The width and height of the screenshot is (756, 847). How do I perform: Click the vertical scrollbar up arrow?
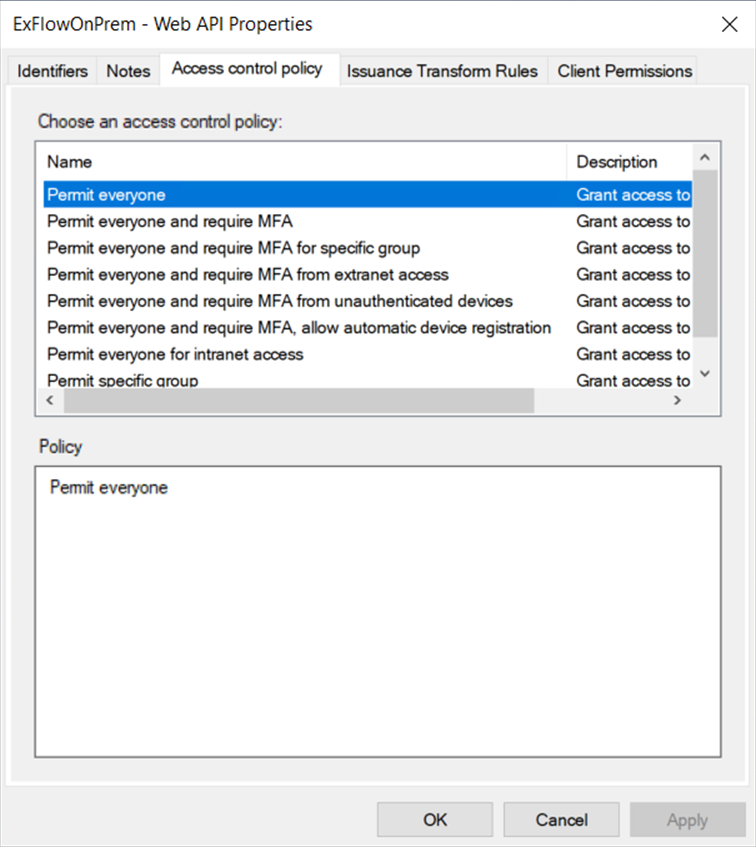705,157
